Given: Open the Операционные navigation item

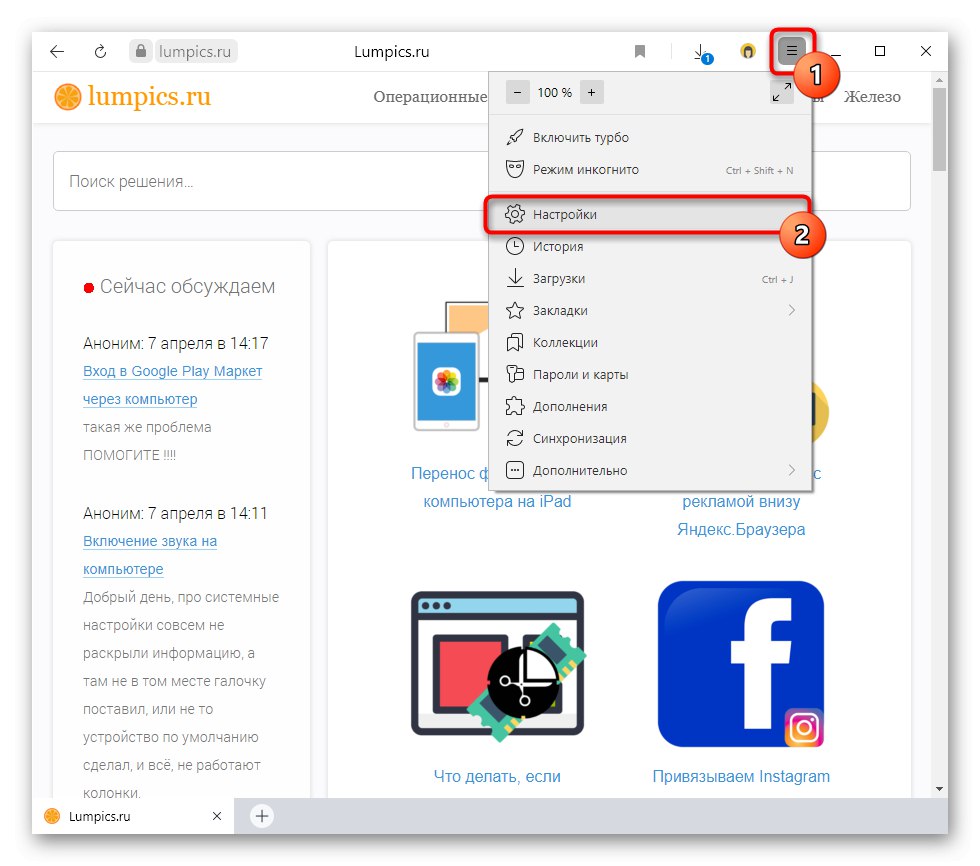Looking at the screenshot, I should tap(430, 97).
